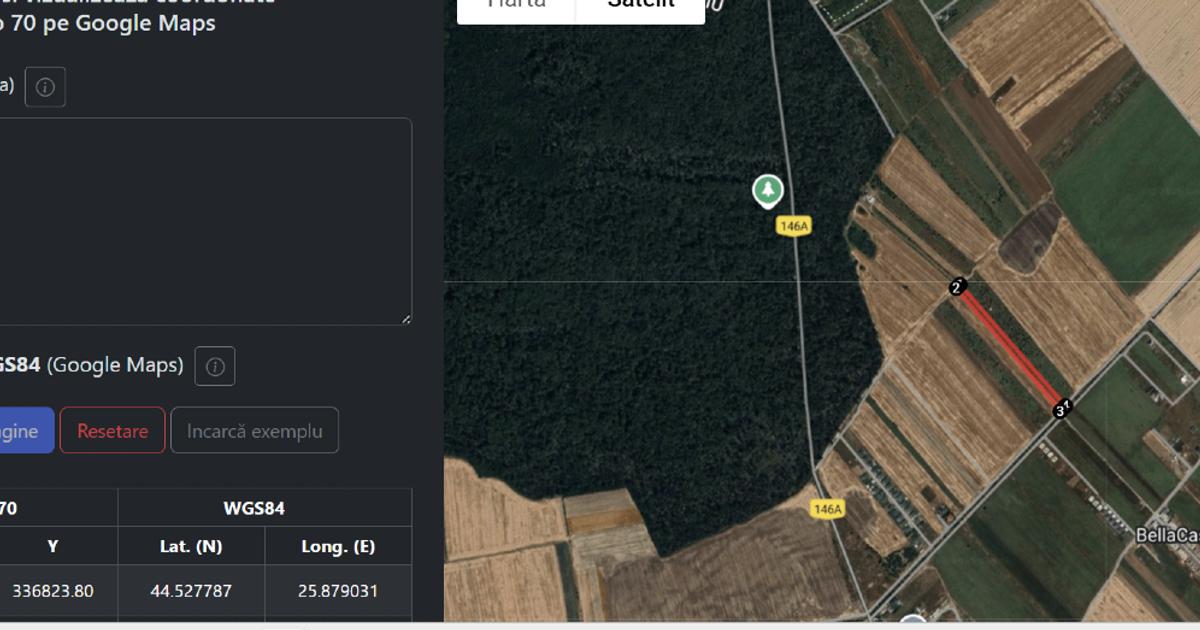
Task: Click the BellaCasa place label on map
Action: [1167, 535]
